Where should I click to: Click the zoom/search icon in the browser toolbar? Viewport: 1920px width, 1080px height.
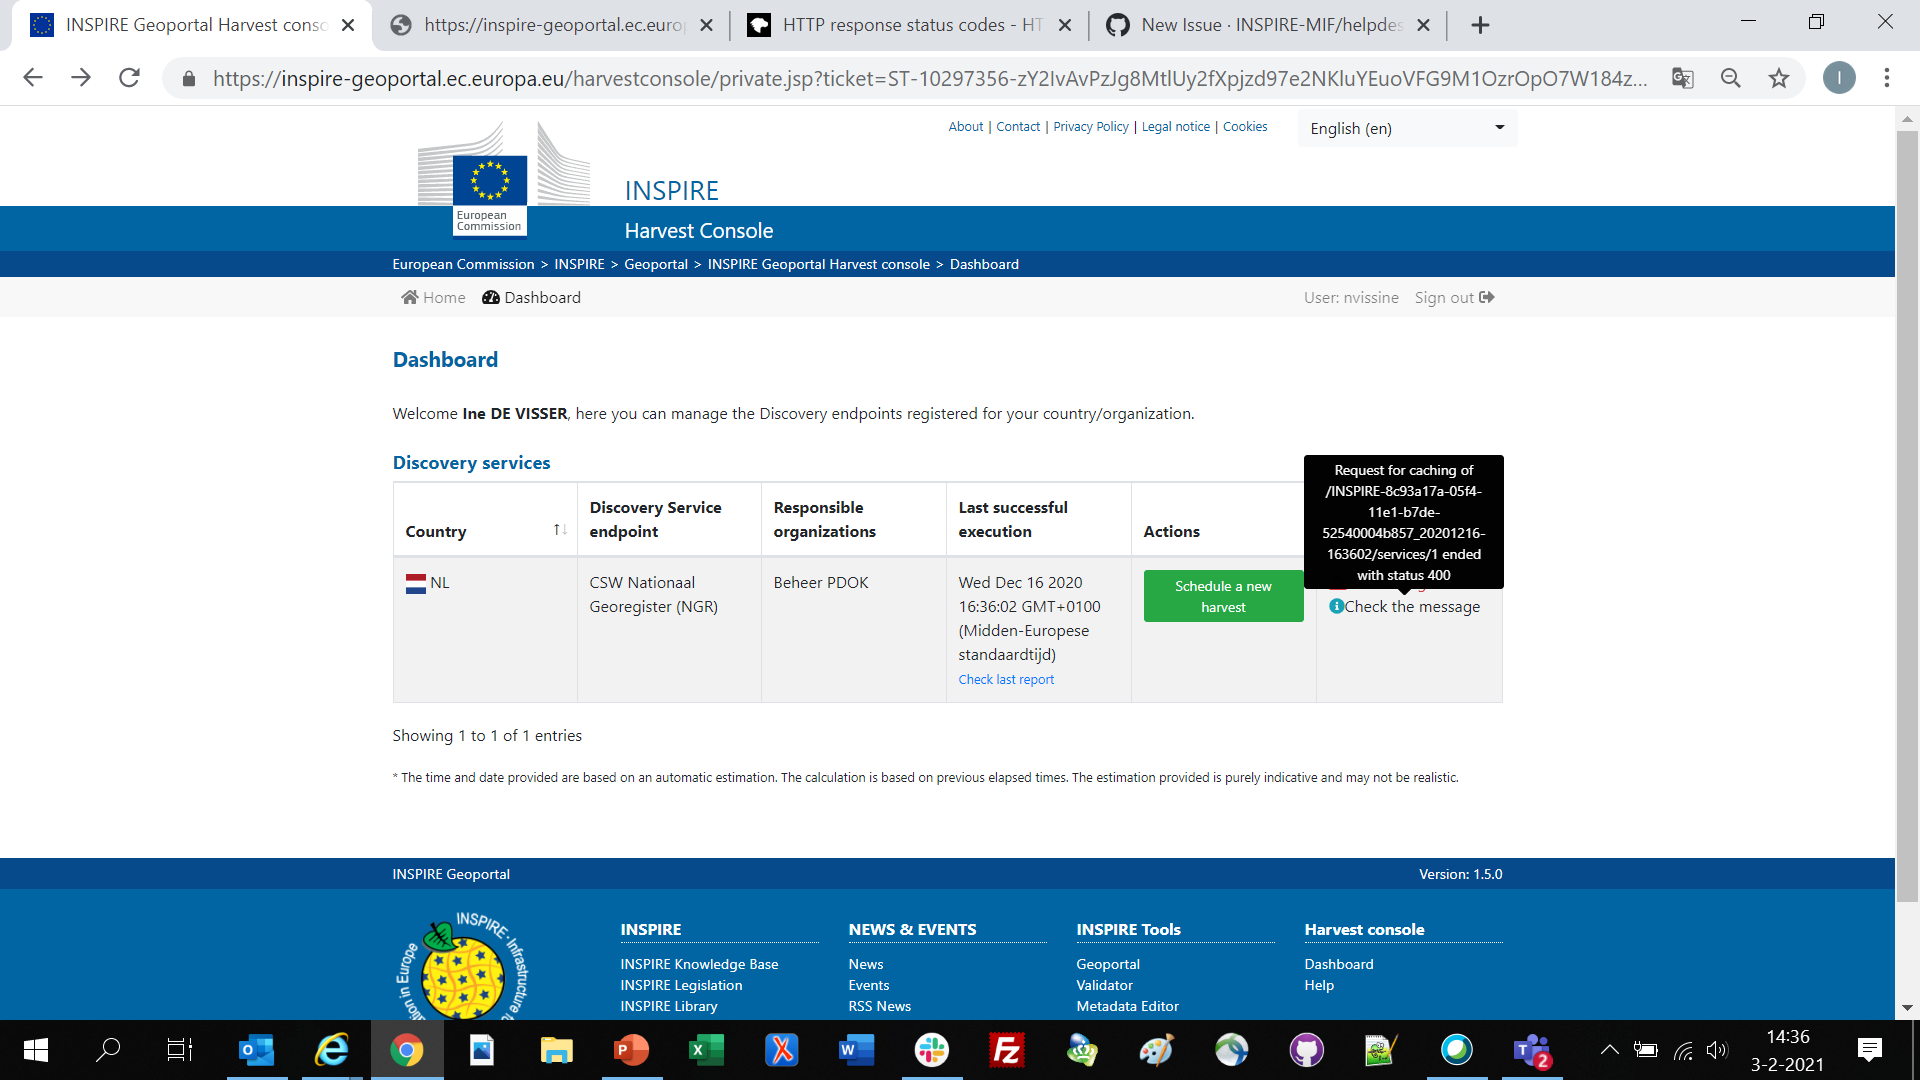coord(1731,78)
